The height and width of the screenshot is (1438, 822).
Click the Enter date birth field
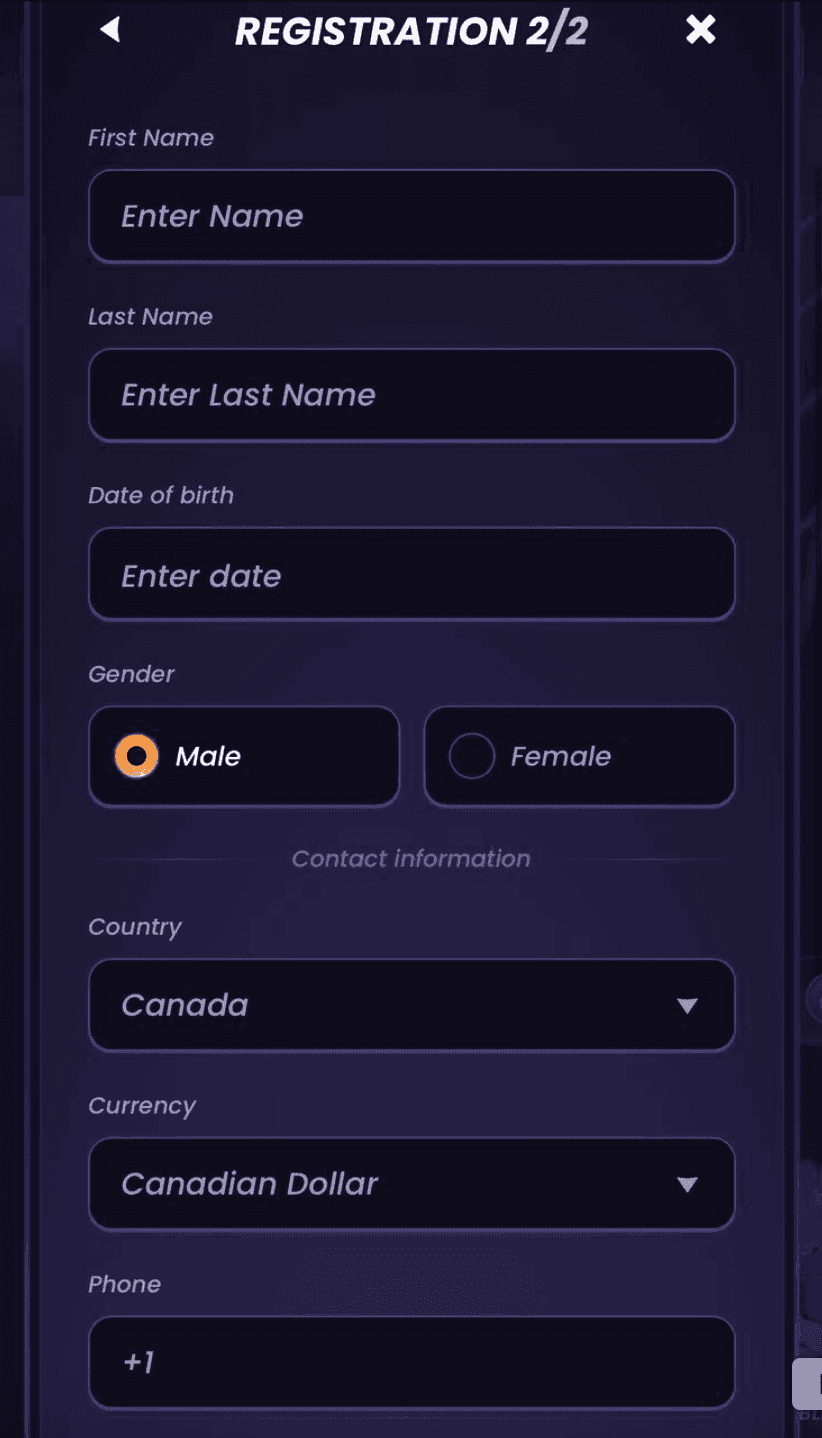[411, 574]
